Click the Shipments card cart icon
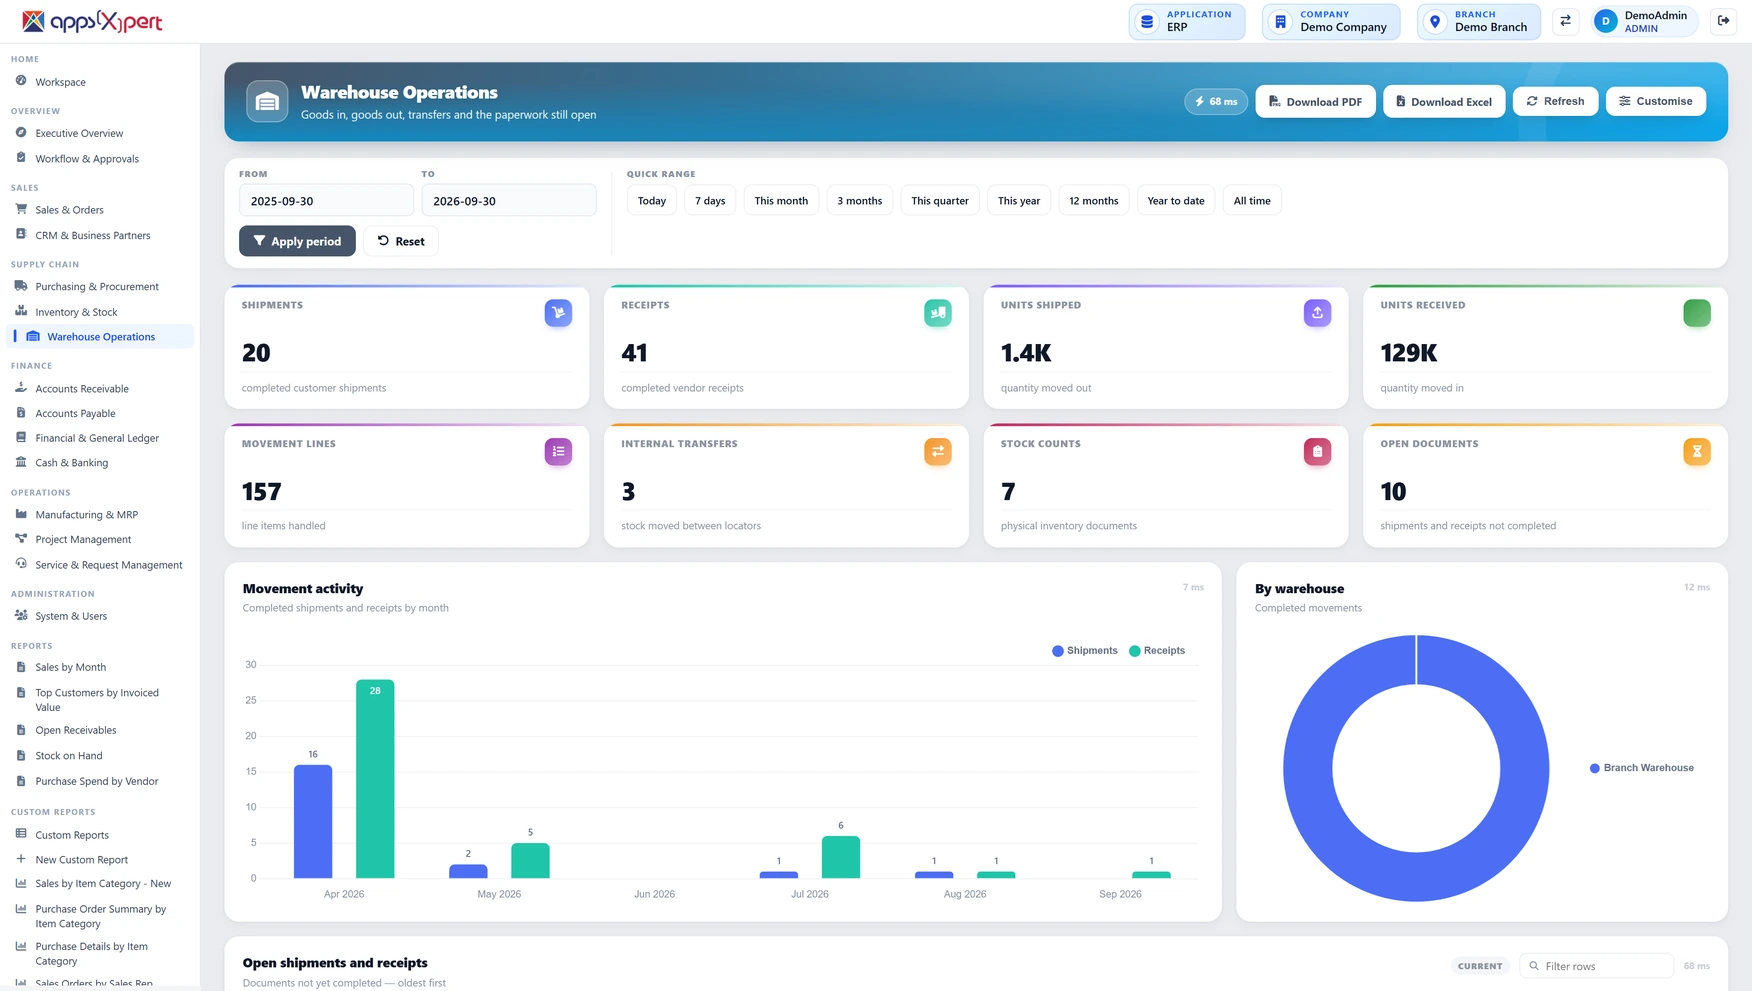 click(x=558, y=313)
